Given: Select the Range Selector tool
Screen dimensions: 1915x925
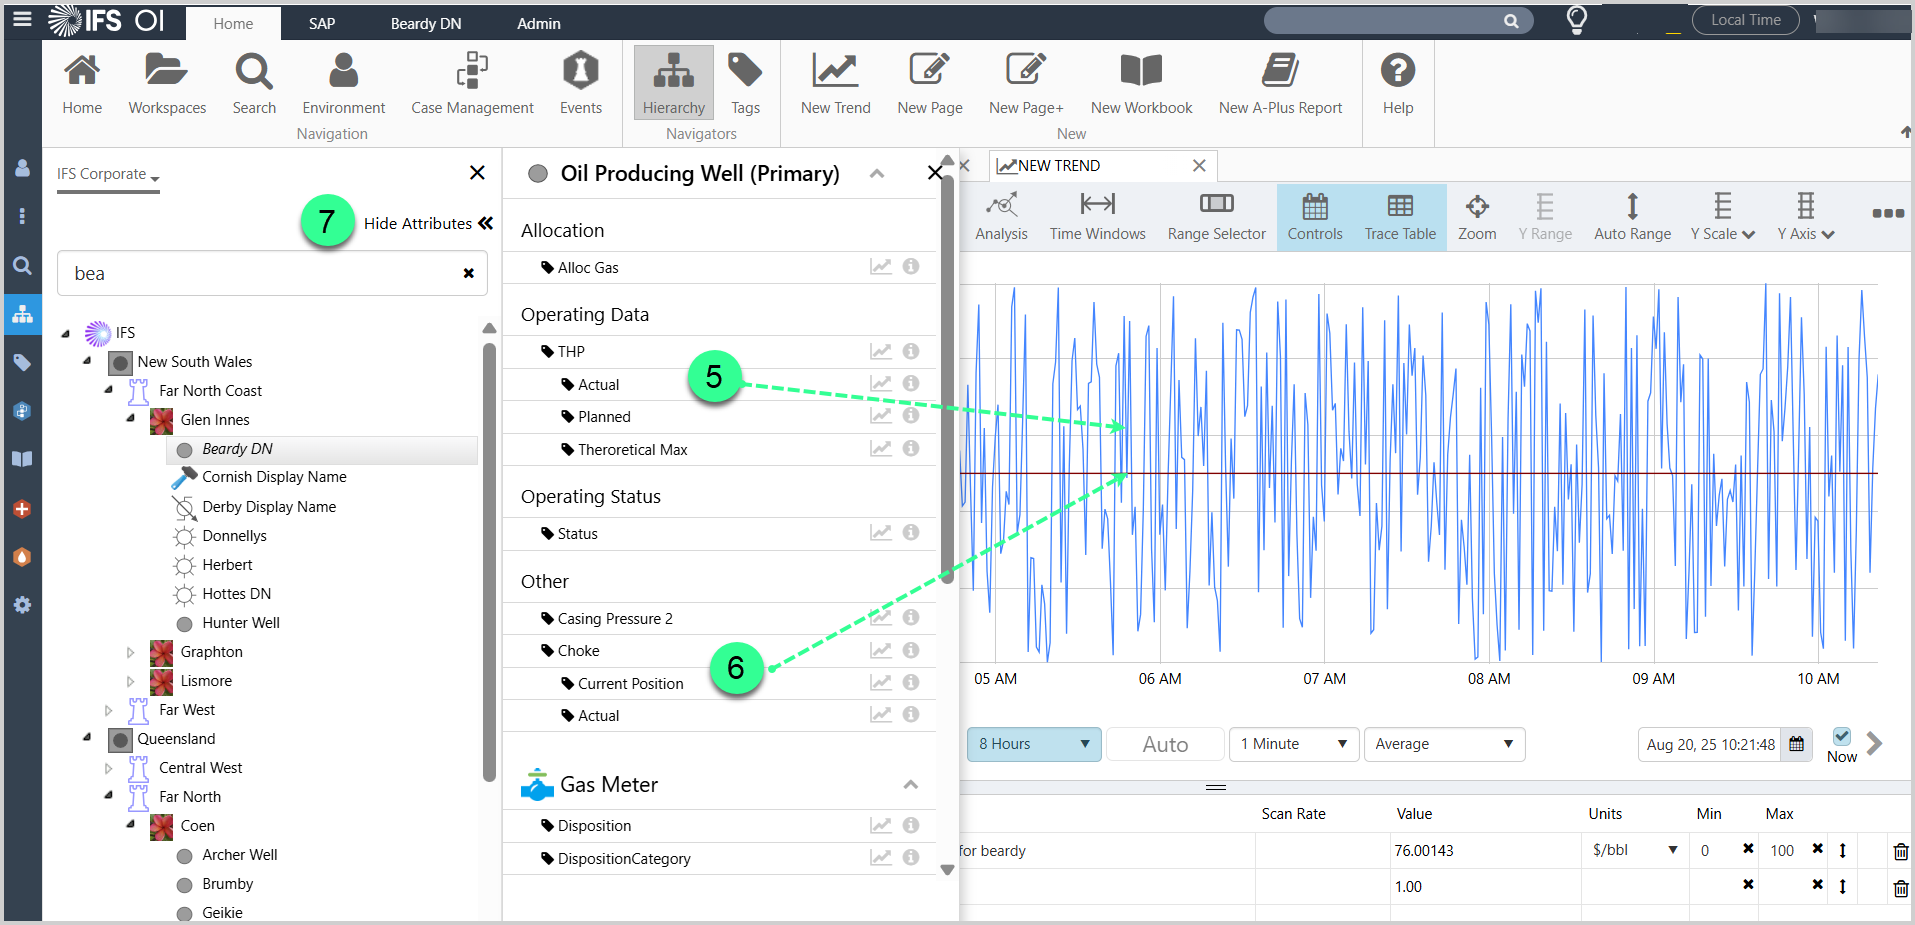Looking at the screenshot, I should pyautogui.click(x=1216, y=217).
